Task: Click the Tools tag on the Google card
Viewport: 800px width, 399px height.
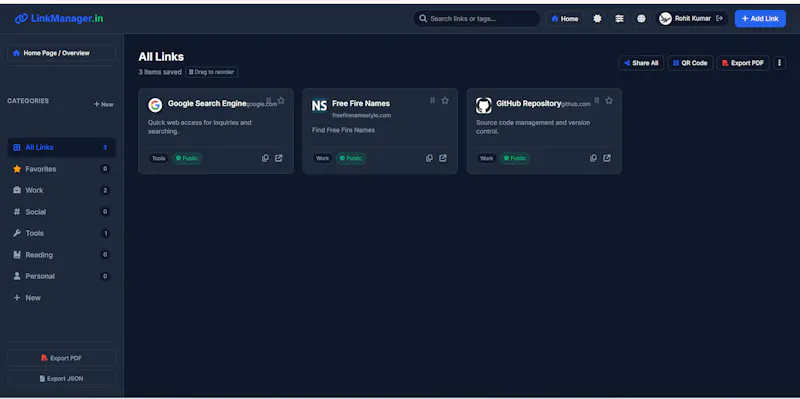Action: [x=159, y=159]
